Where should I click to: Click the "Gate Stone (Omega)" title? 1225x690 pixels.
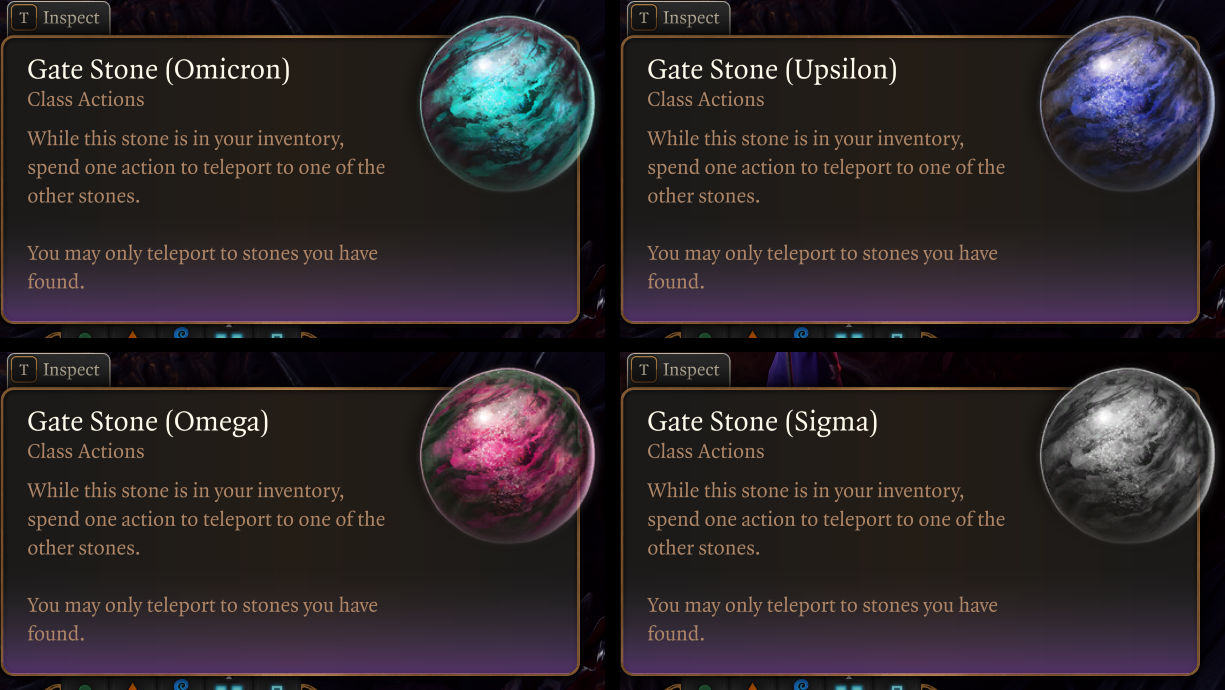pos(148,422)
